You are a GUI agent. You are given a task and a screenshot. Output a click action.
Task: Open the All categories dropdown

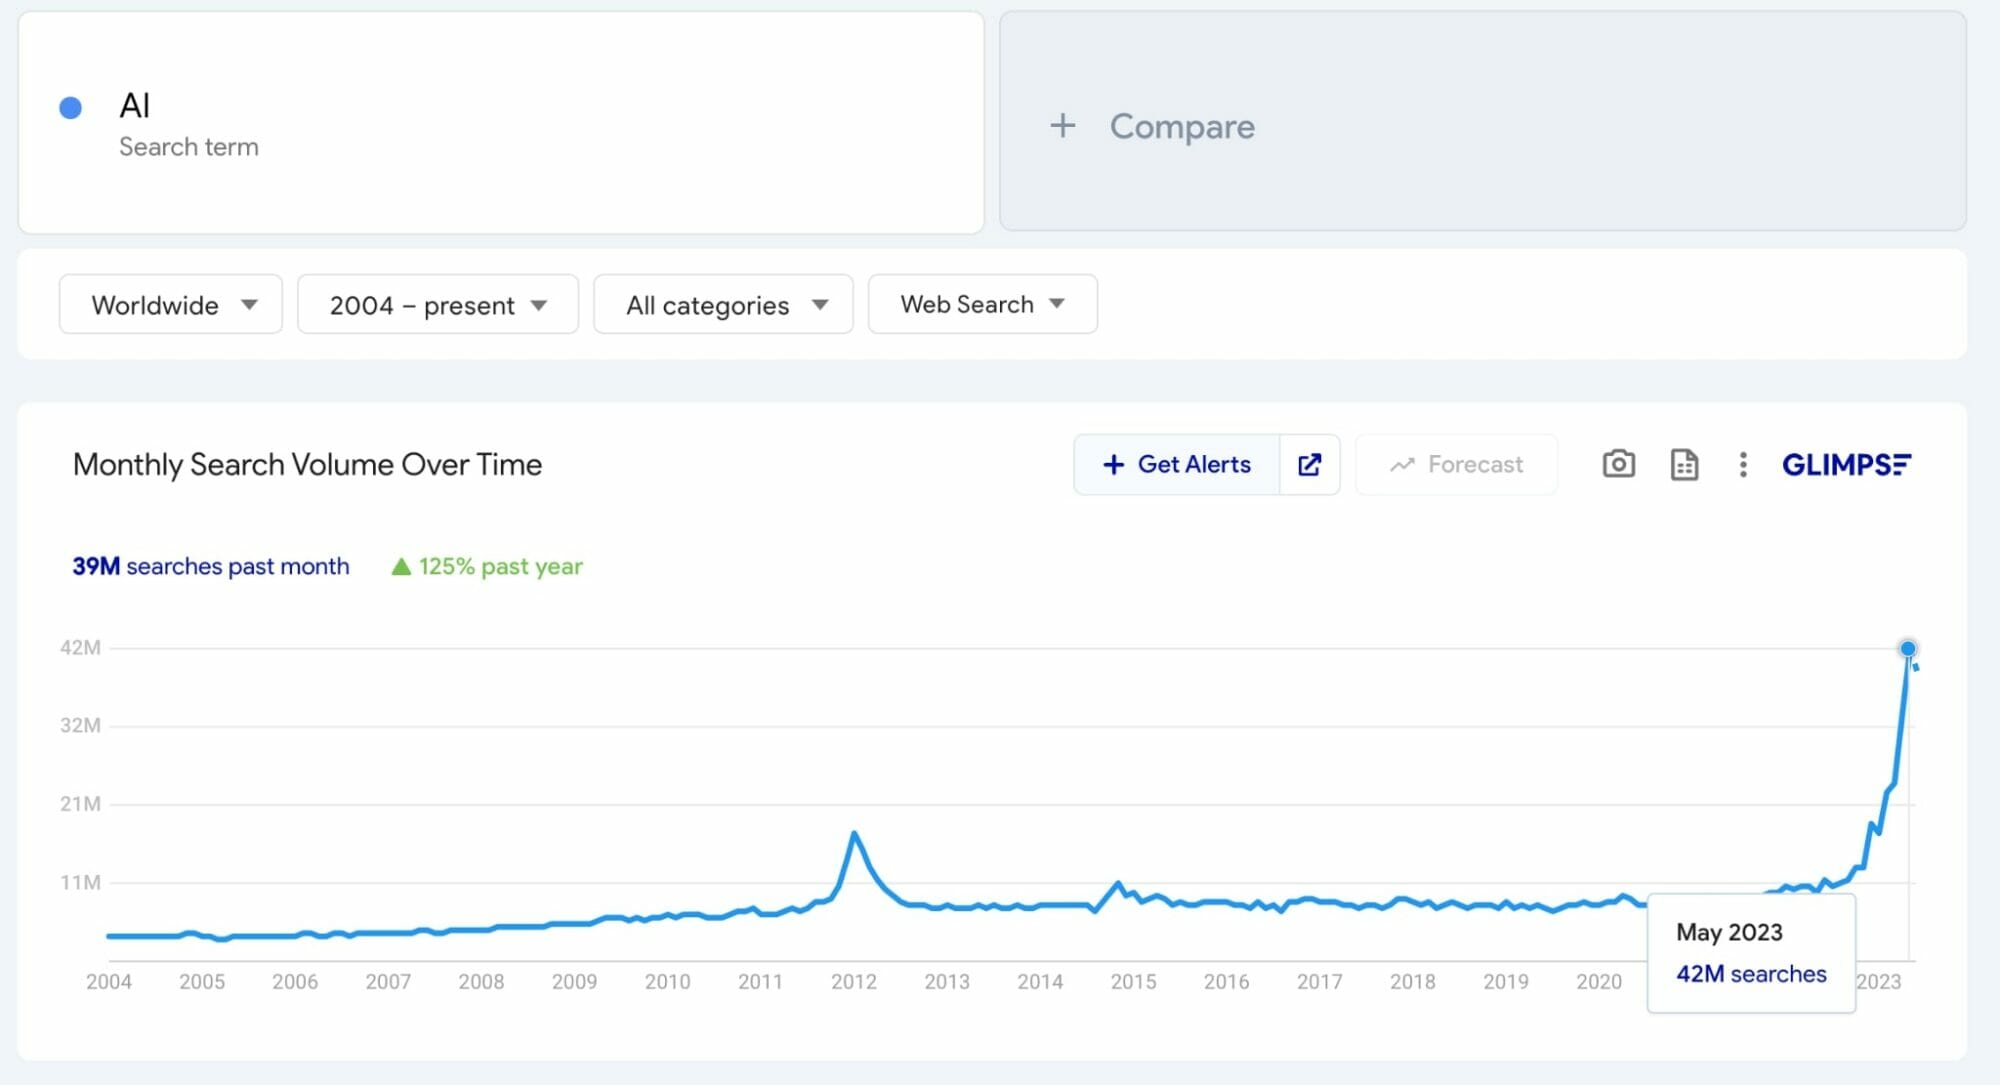click(x=722, y=304)
